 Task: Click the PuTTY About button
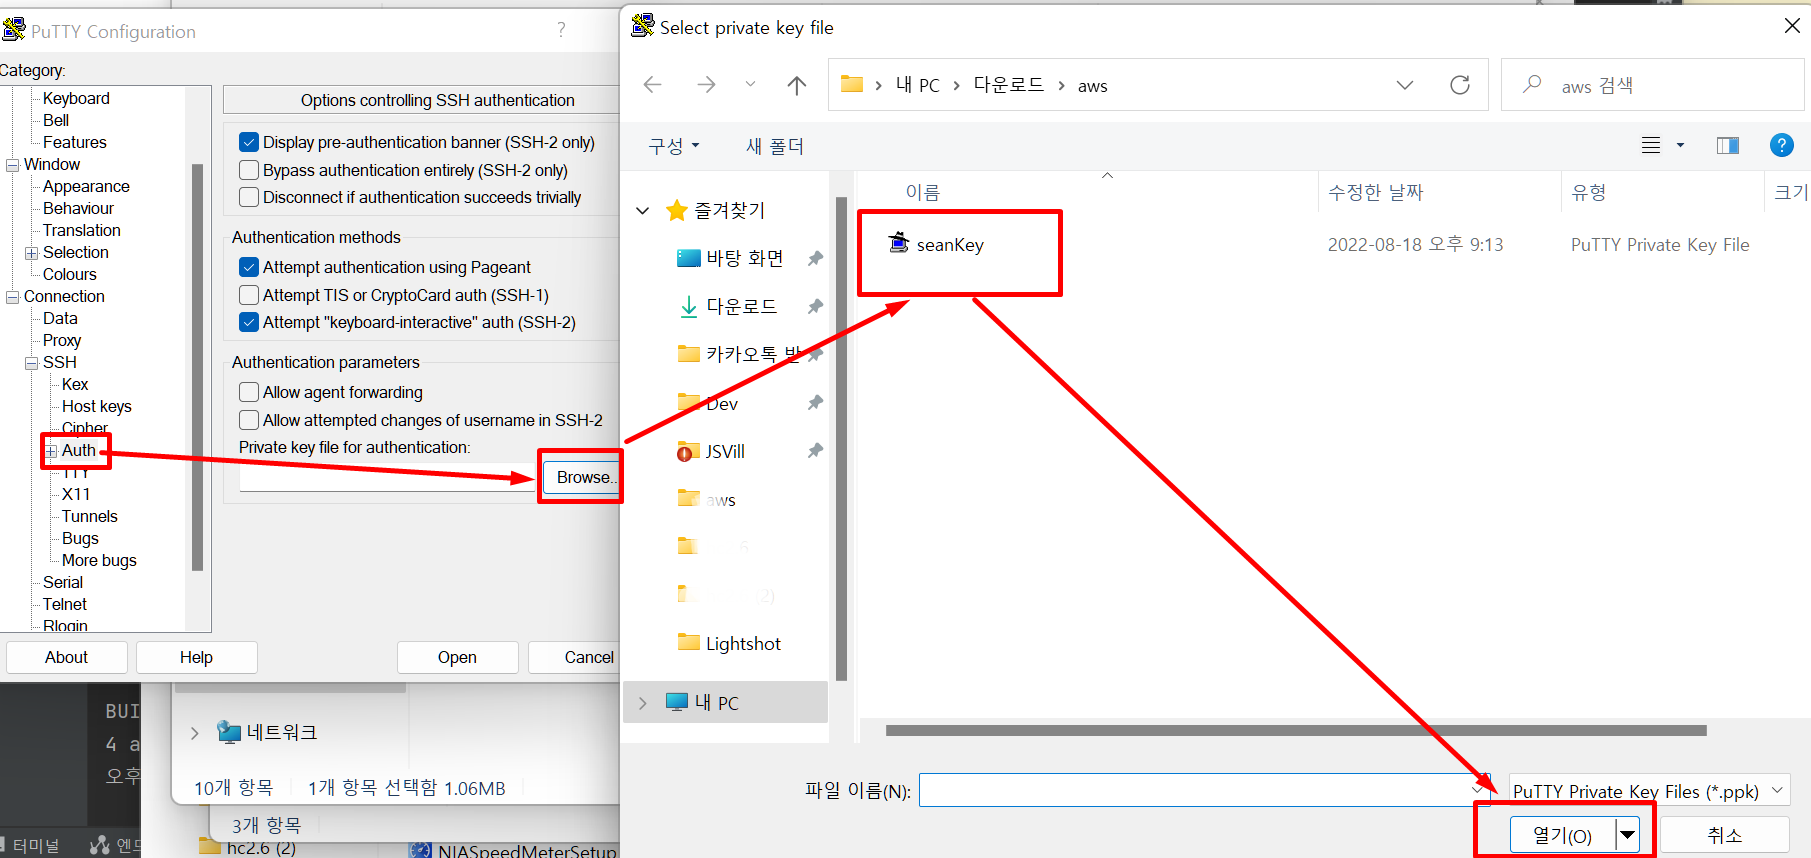tap(66, 657)
